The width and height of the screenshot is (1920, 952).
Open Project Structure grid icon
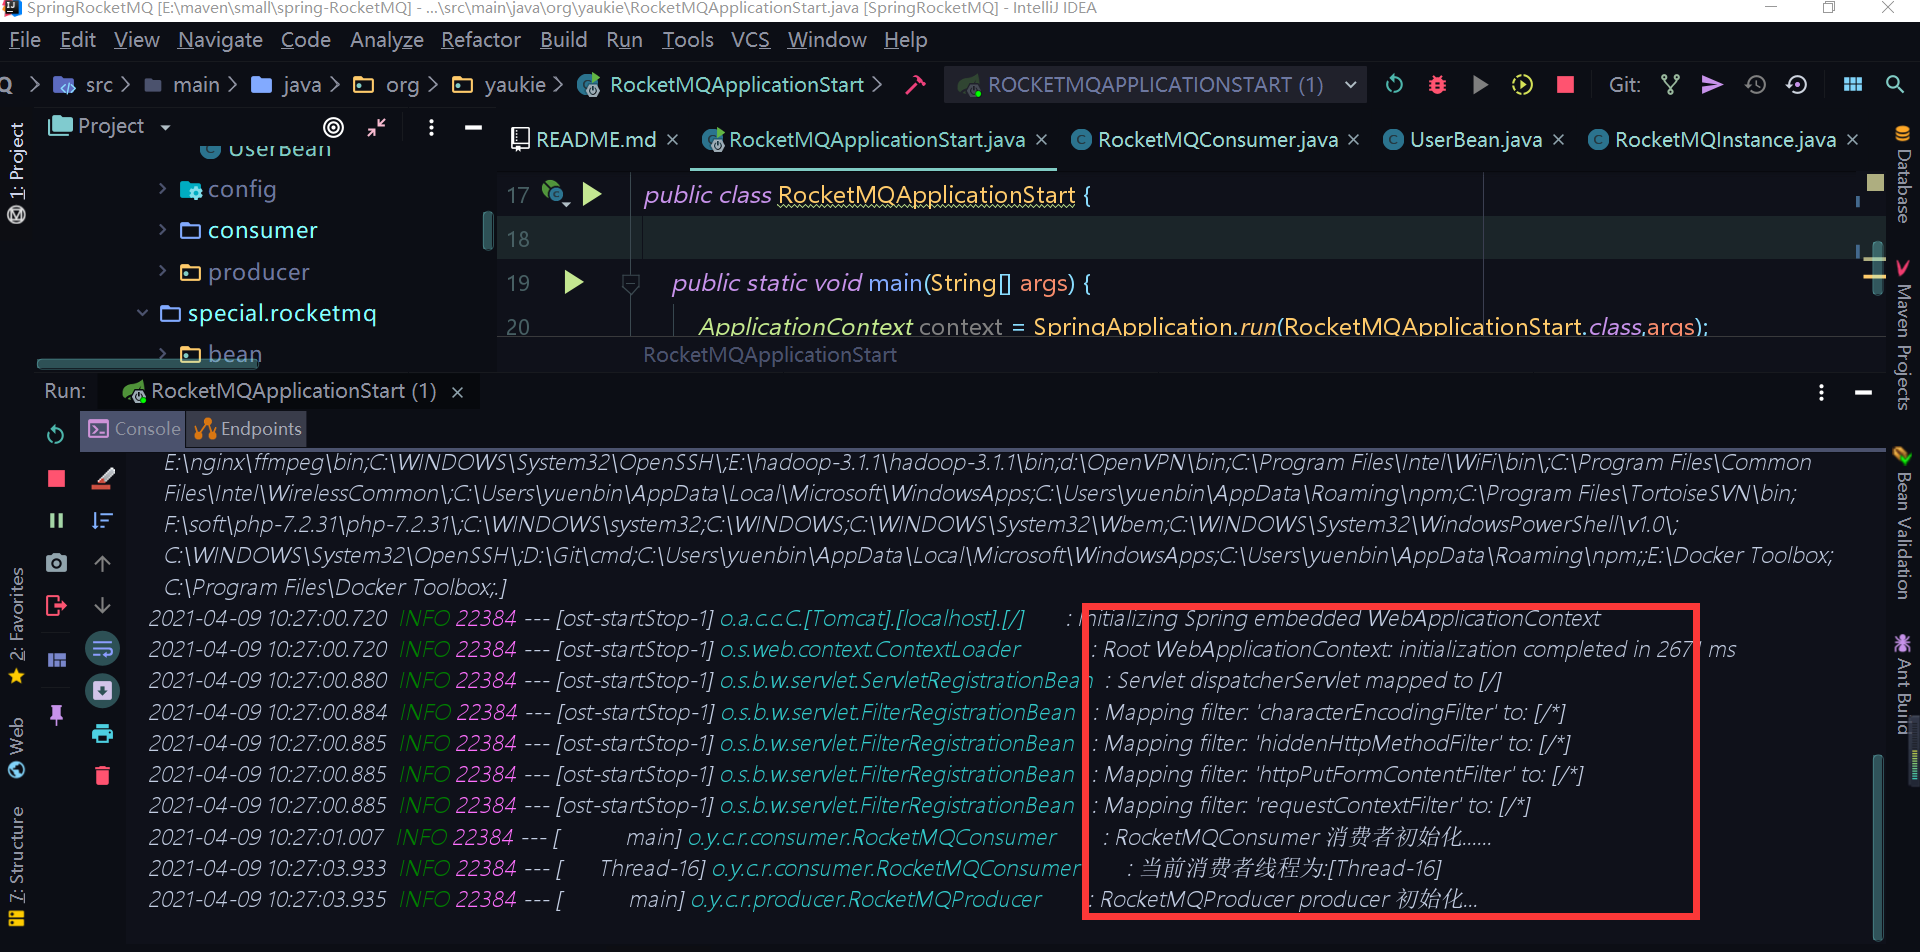point(1853,85)
